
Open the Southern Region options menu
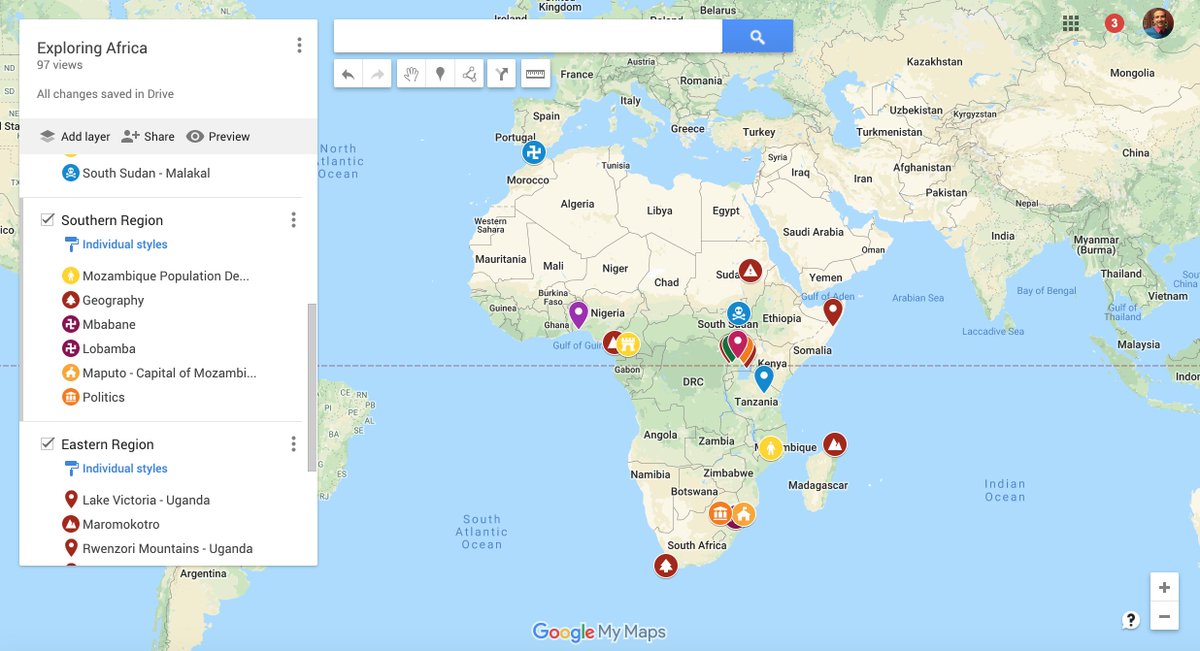(293, 219)
